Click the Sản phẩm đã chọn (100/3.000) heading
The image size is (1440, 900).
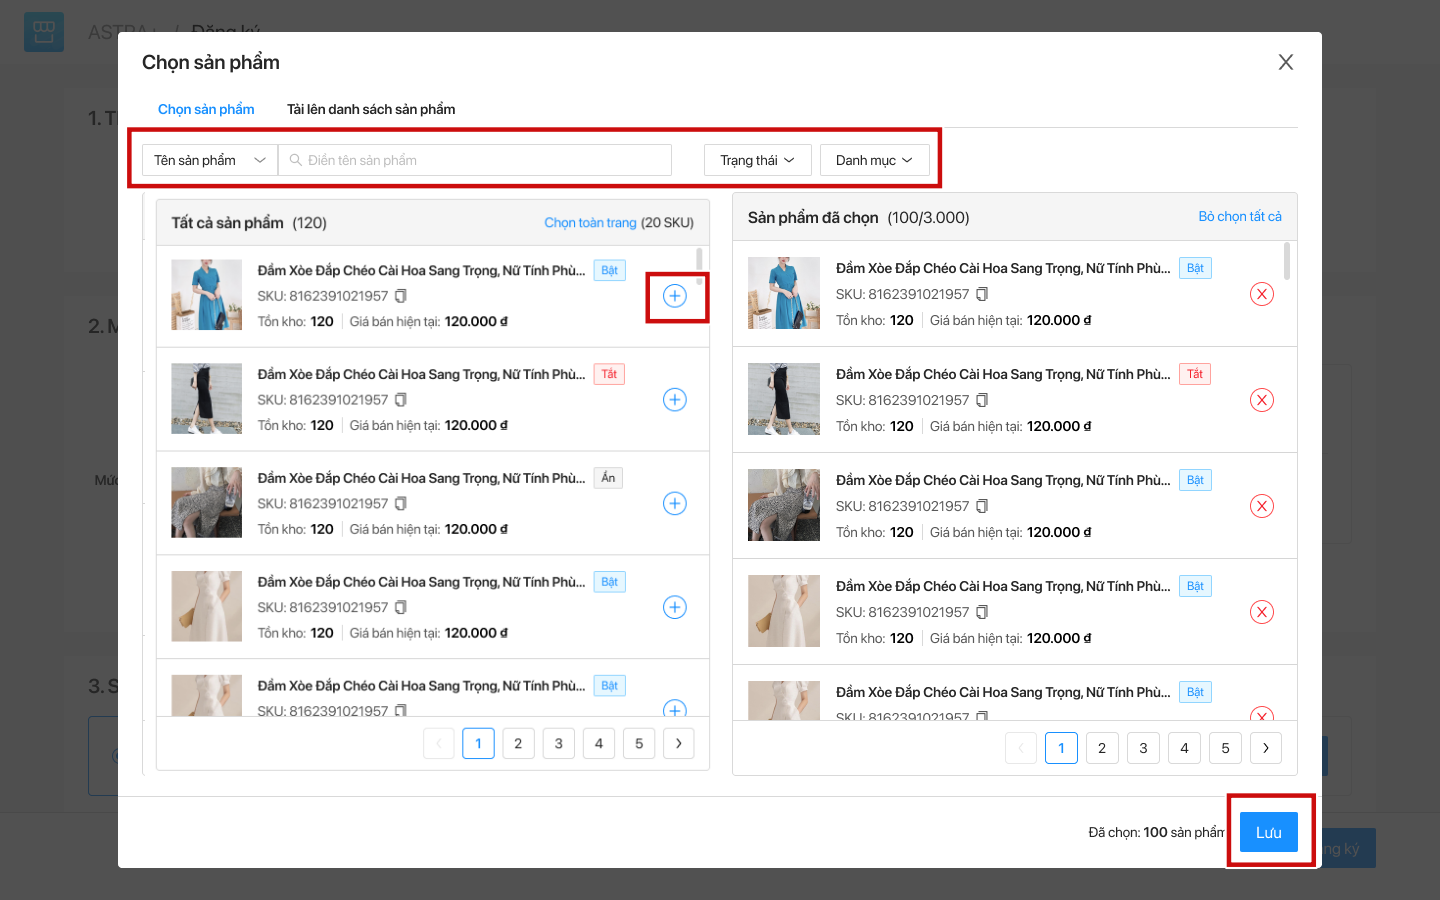[x=859, y=217]
